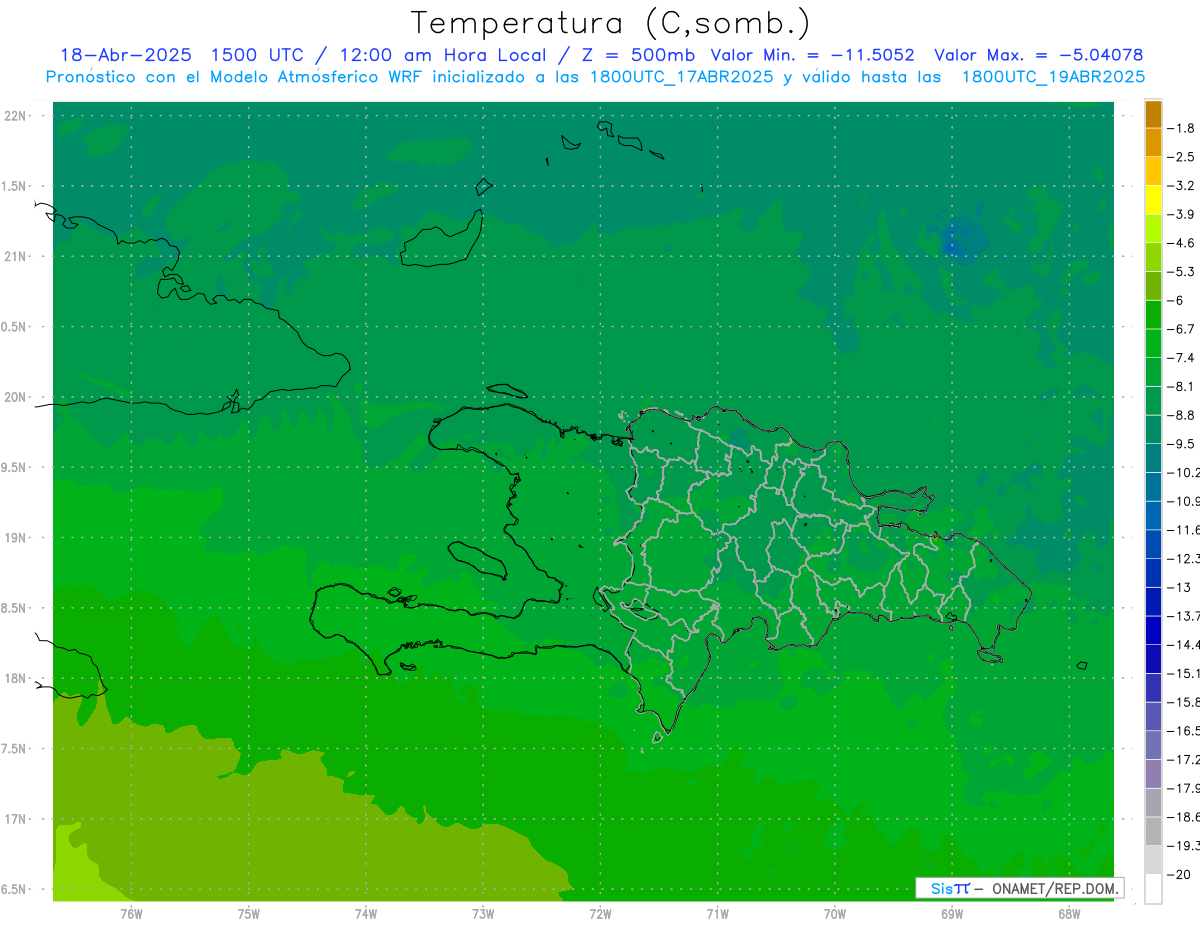Click the "8.5N" latitude label
Screen dimensions: 1200x927
point(15,608)
